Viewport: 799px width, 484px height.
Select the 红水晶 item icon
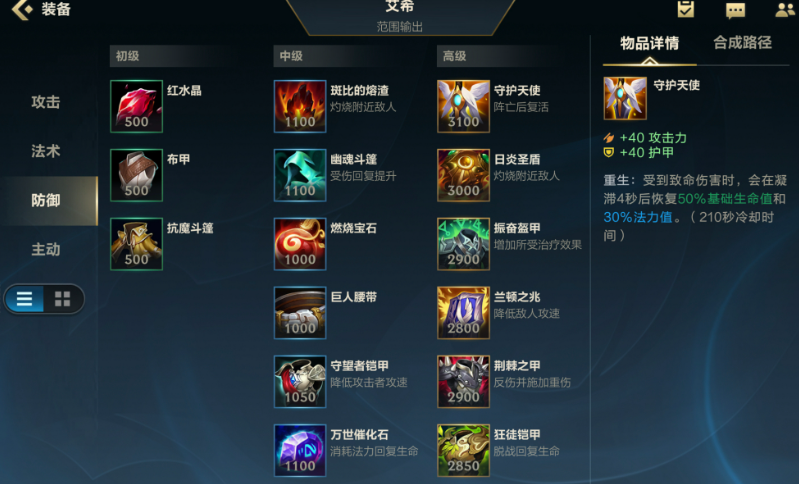(137, 106)
